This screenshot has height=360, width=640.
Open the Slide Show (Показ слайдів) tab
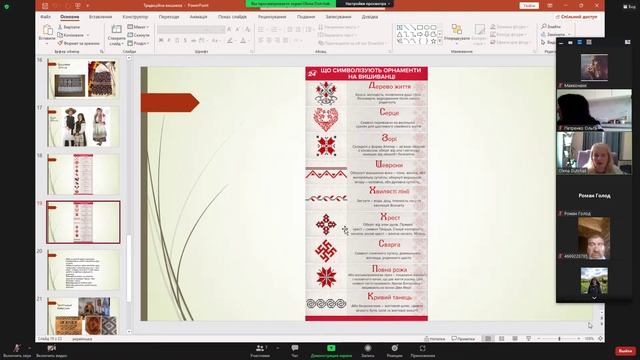coord(232,17)
